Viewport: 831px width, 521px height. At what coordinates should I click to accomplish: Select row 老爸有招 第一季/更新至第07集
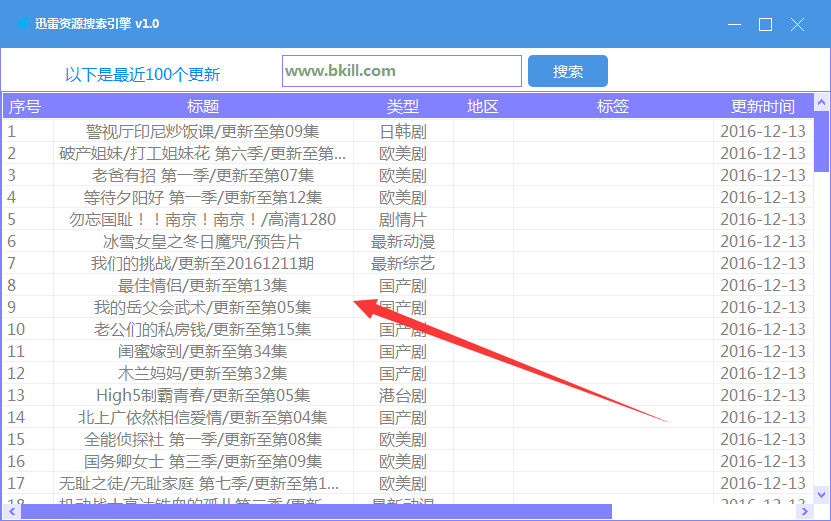tap(408, 175)
